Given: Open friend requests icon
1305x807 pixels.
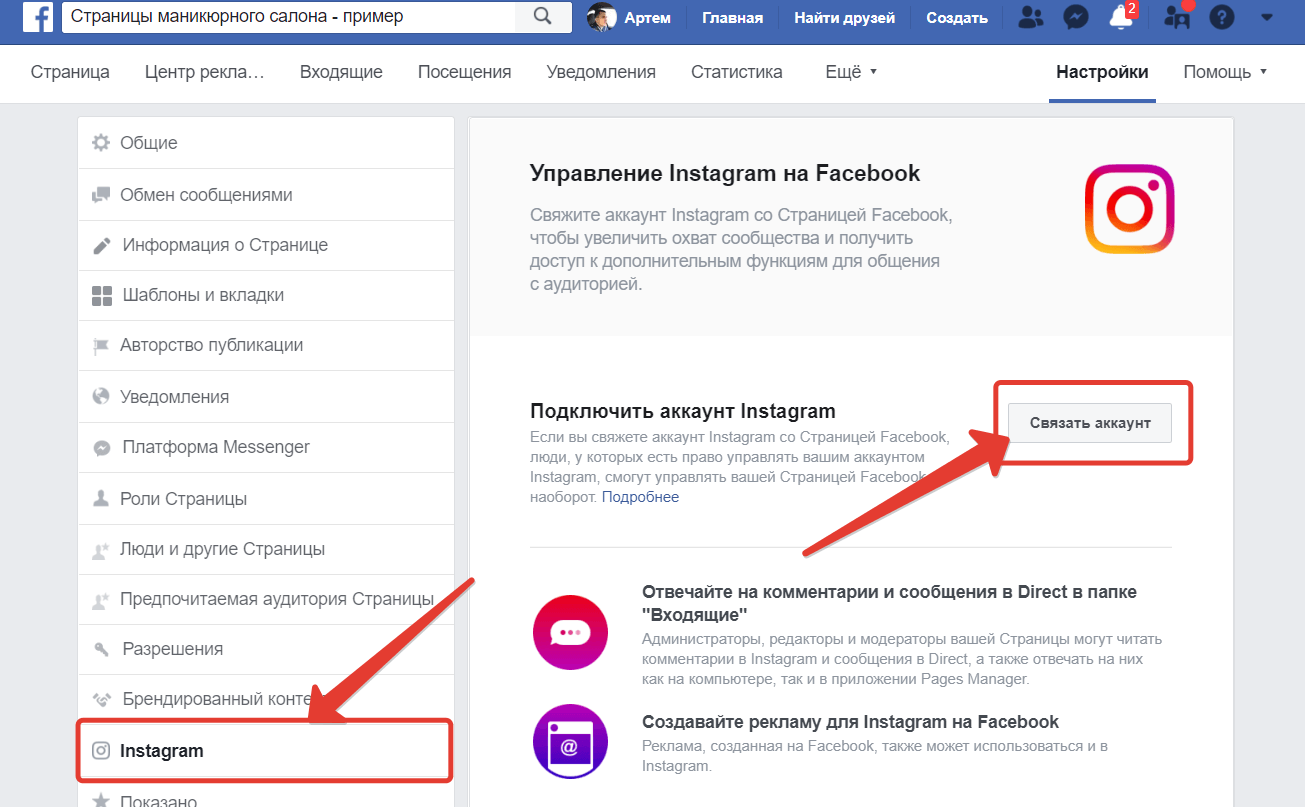Looking at the screenshot, I should tap(1030, 17).
